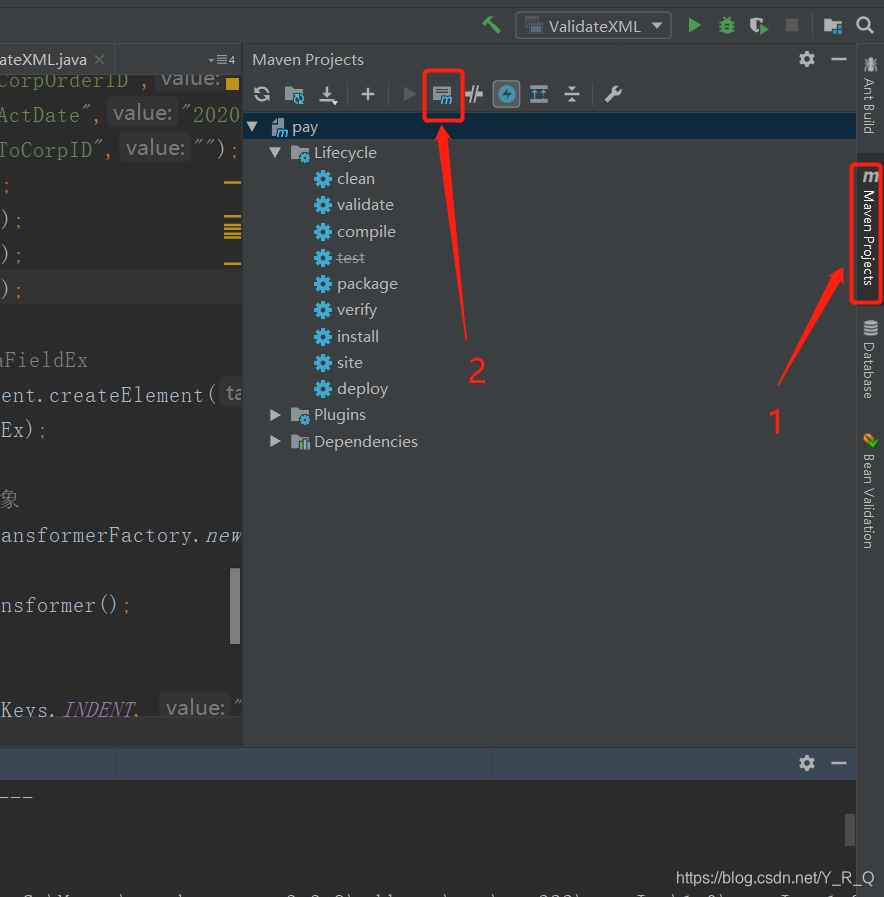The width and height of the screenshot is (884, 897).
Task: Click the Run Maven Build arrow
Action: [x=409, y=94]
